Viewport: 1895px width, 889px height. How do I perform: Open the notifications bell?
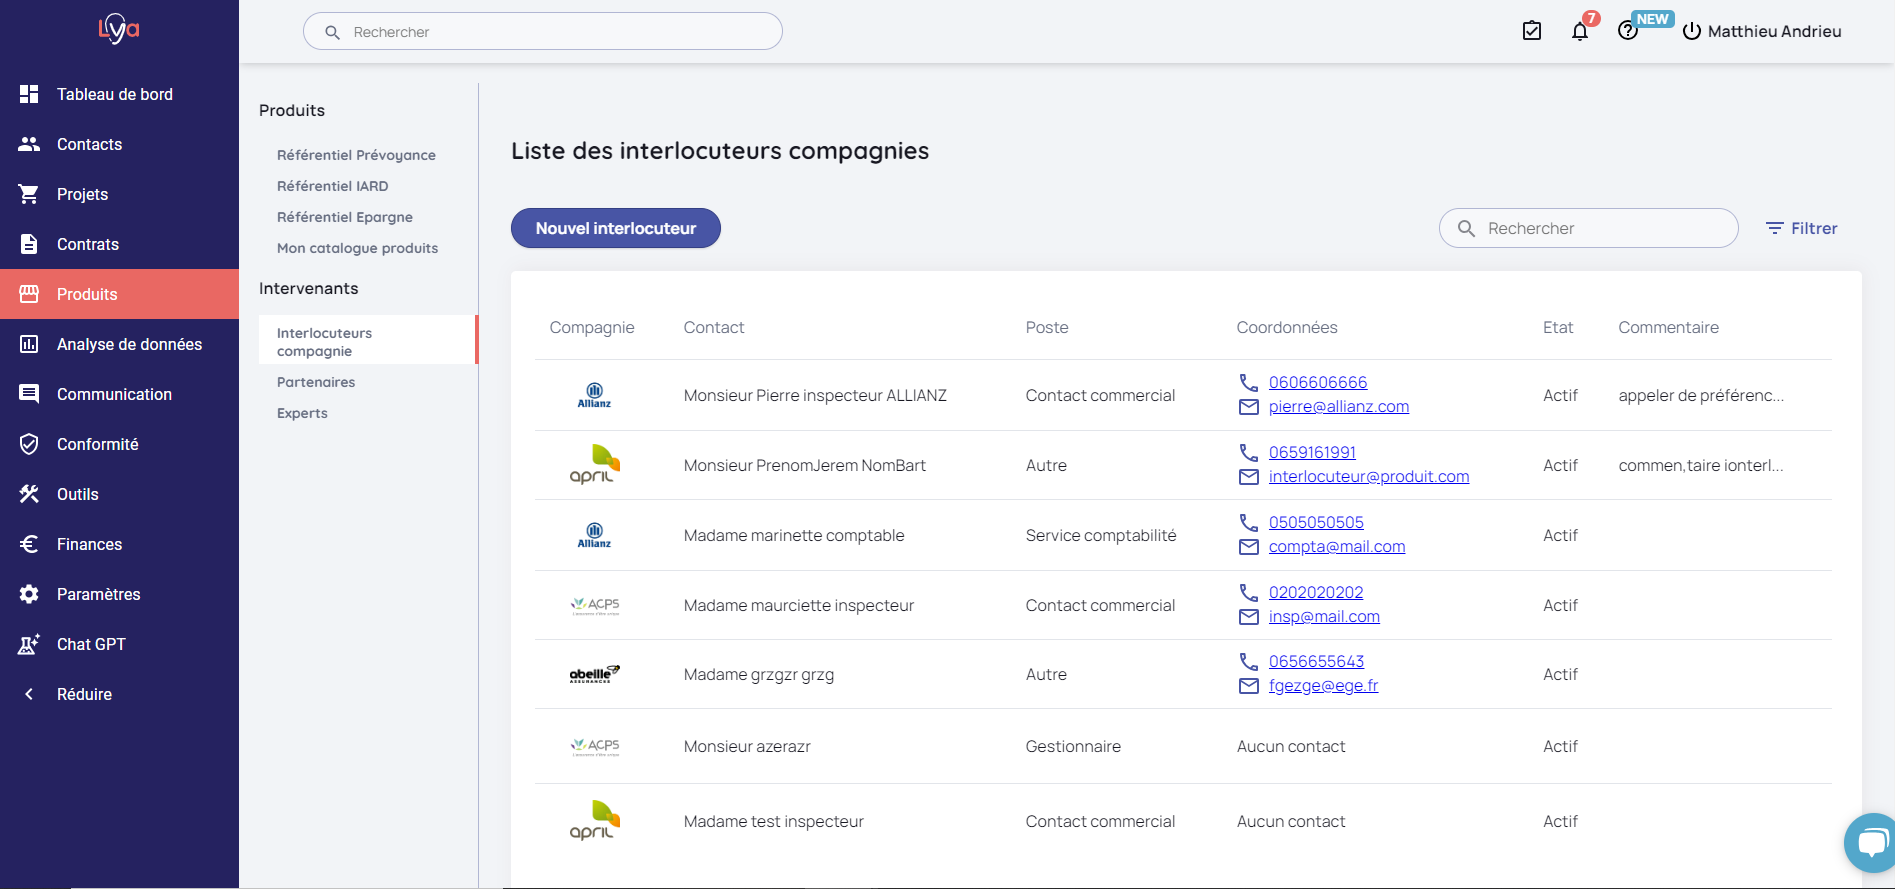pos(1580,31)
